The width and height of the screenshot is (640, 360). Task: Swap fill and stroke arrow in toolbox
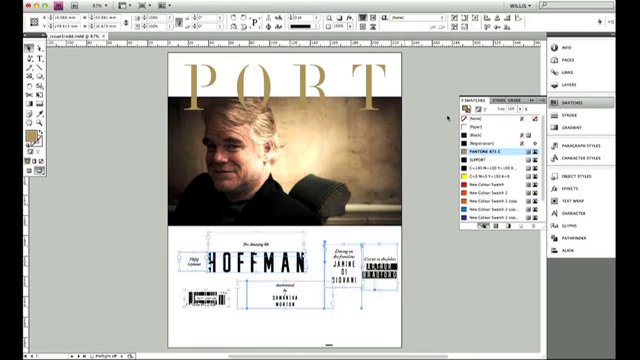(40, 132)
